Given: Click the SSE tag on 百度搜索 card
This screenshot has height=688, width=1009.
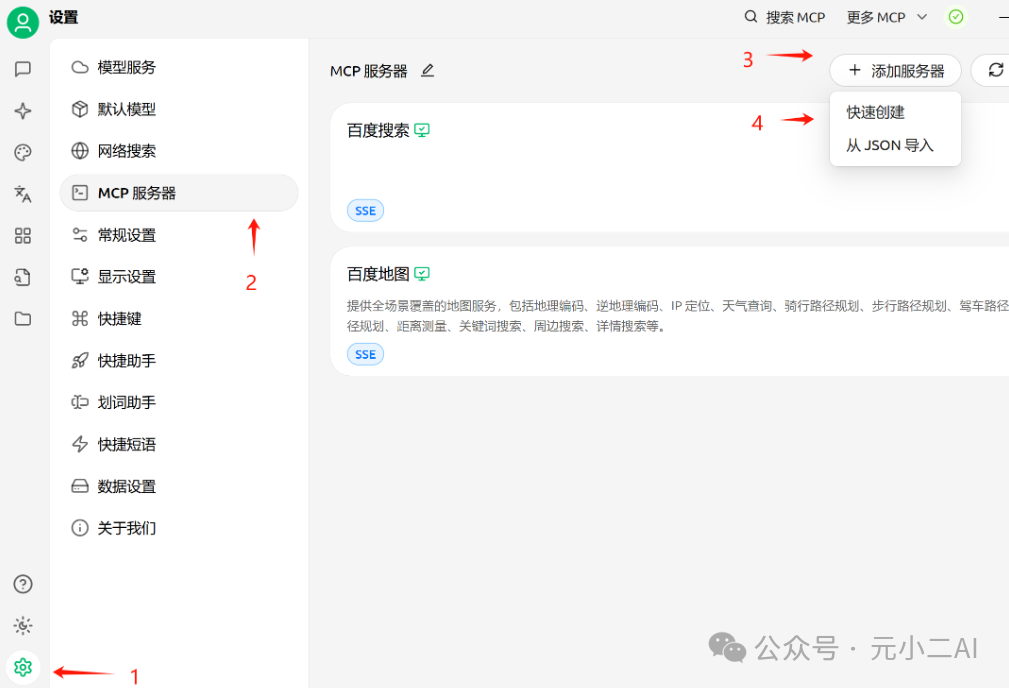Looking at the screenshot, I should tap(366, 210).
